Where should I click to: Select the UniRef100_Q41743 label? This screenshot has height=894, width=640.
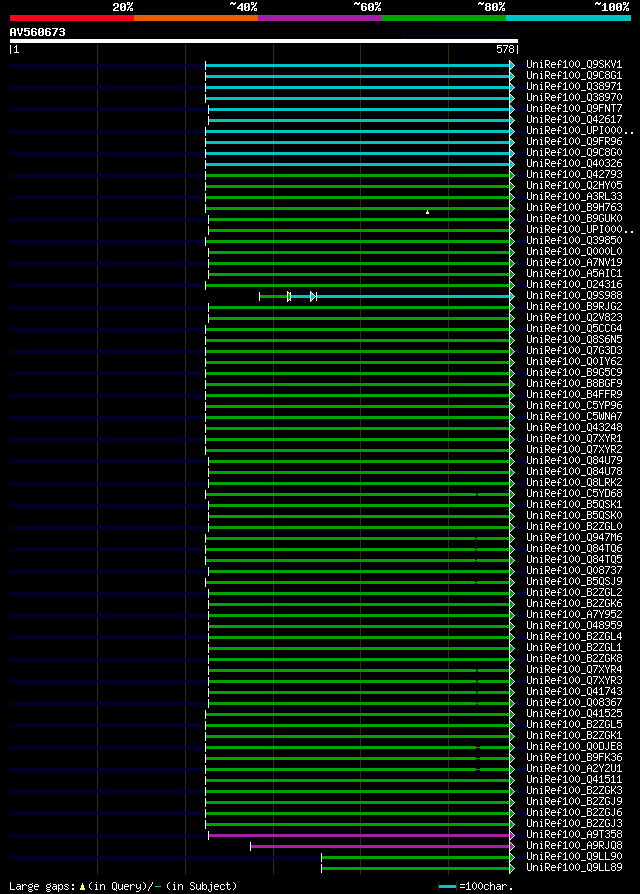pos(574,692)
